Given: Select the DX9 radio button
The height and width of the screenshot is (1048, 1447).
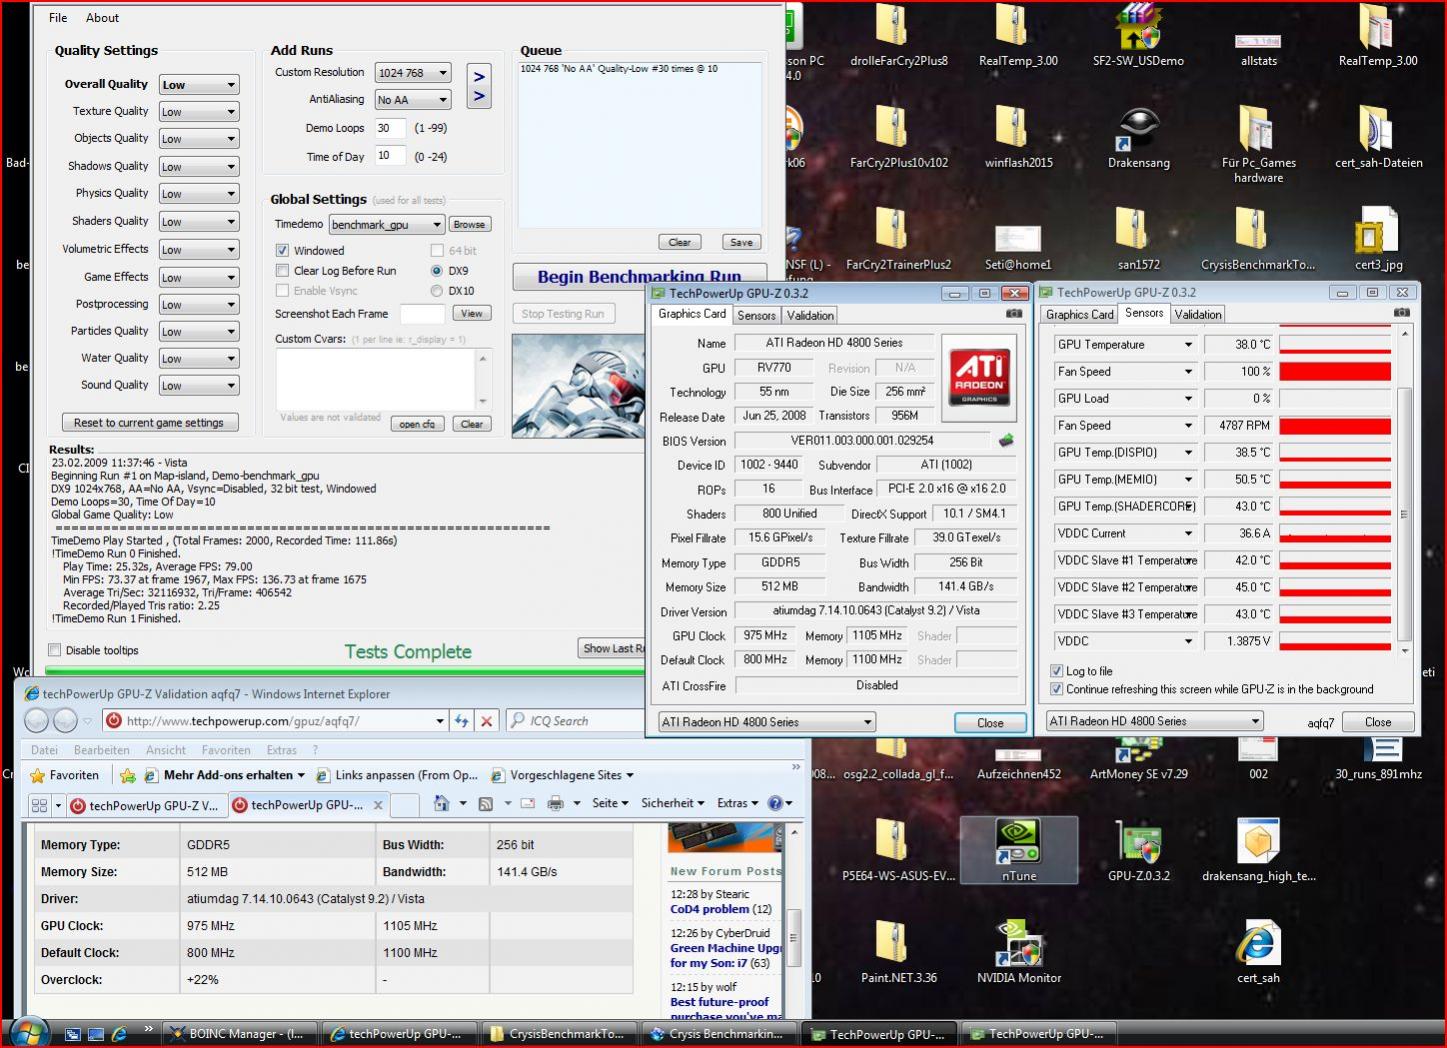Looking at the screenshot, I should point(437,271).
